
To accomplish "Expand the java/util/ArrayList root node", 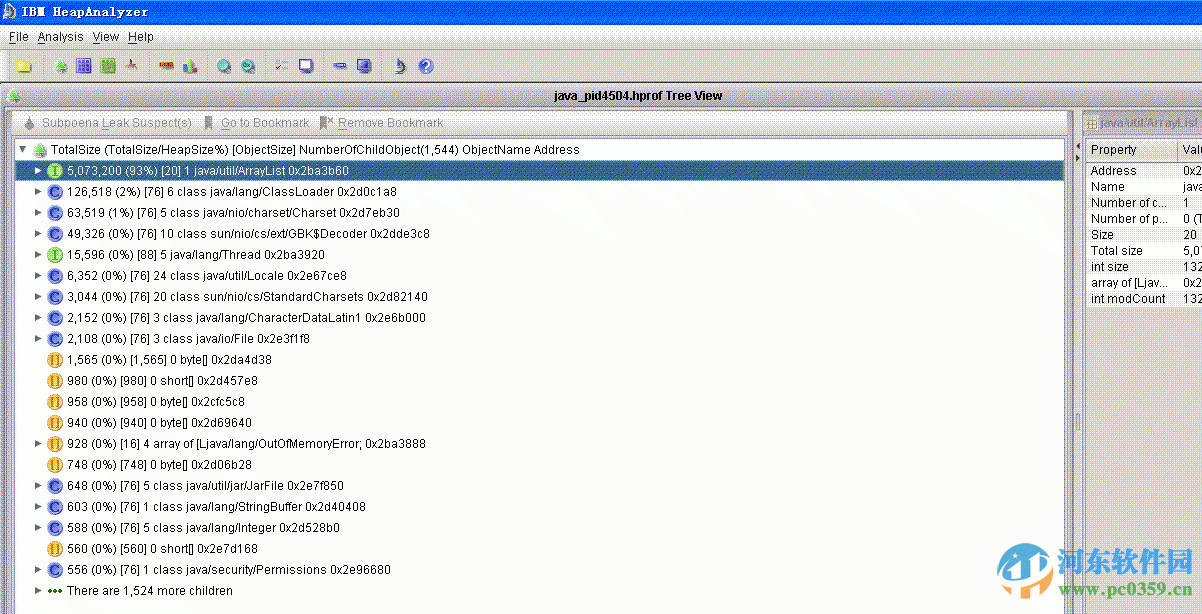I will click(36, 170).
